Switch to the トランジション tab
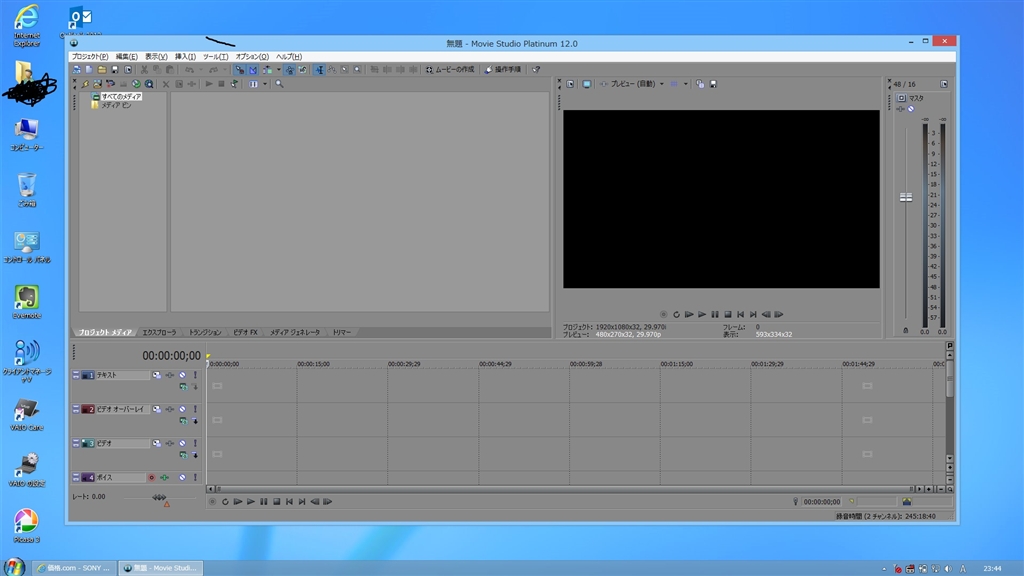This screenshot has height=576, width=1024. 204,332
